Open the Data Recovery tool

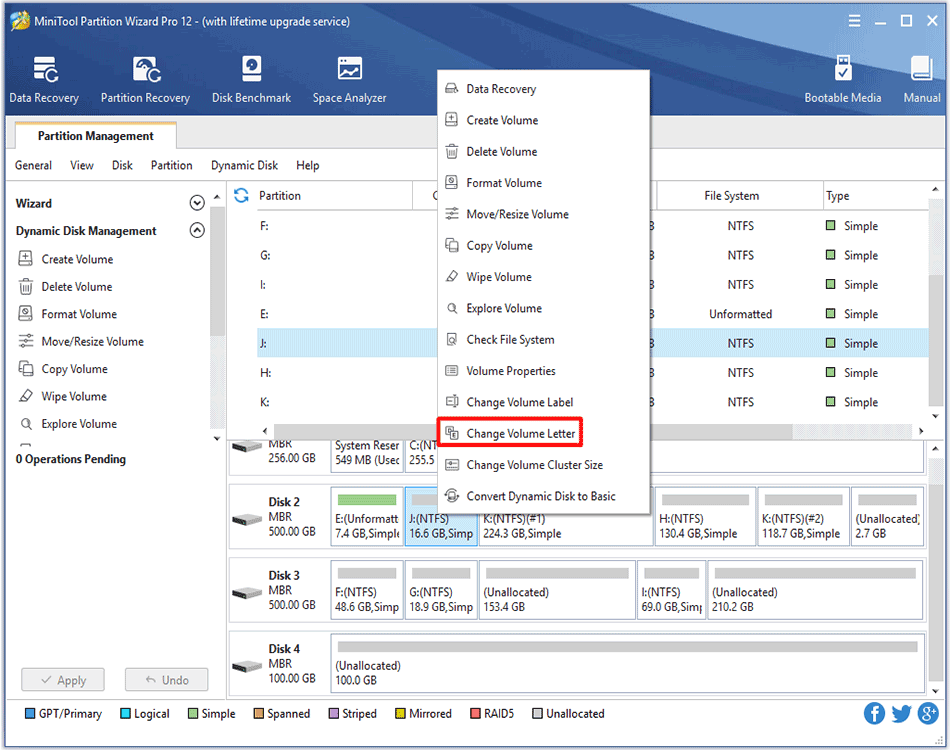(44, 80)
